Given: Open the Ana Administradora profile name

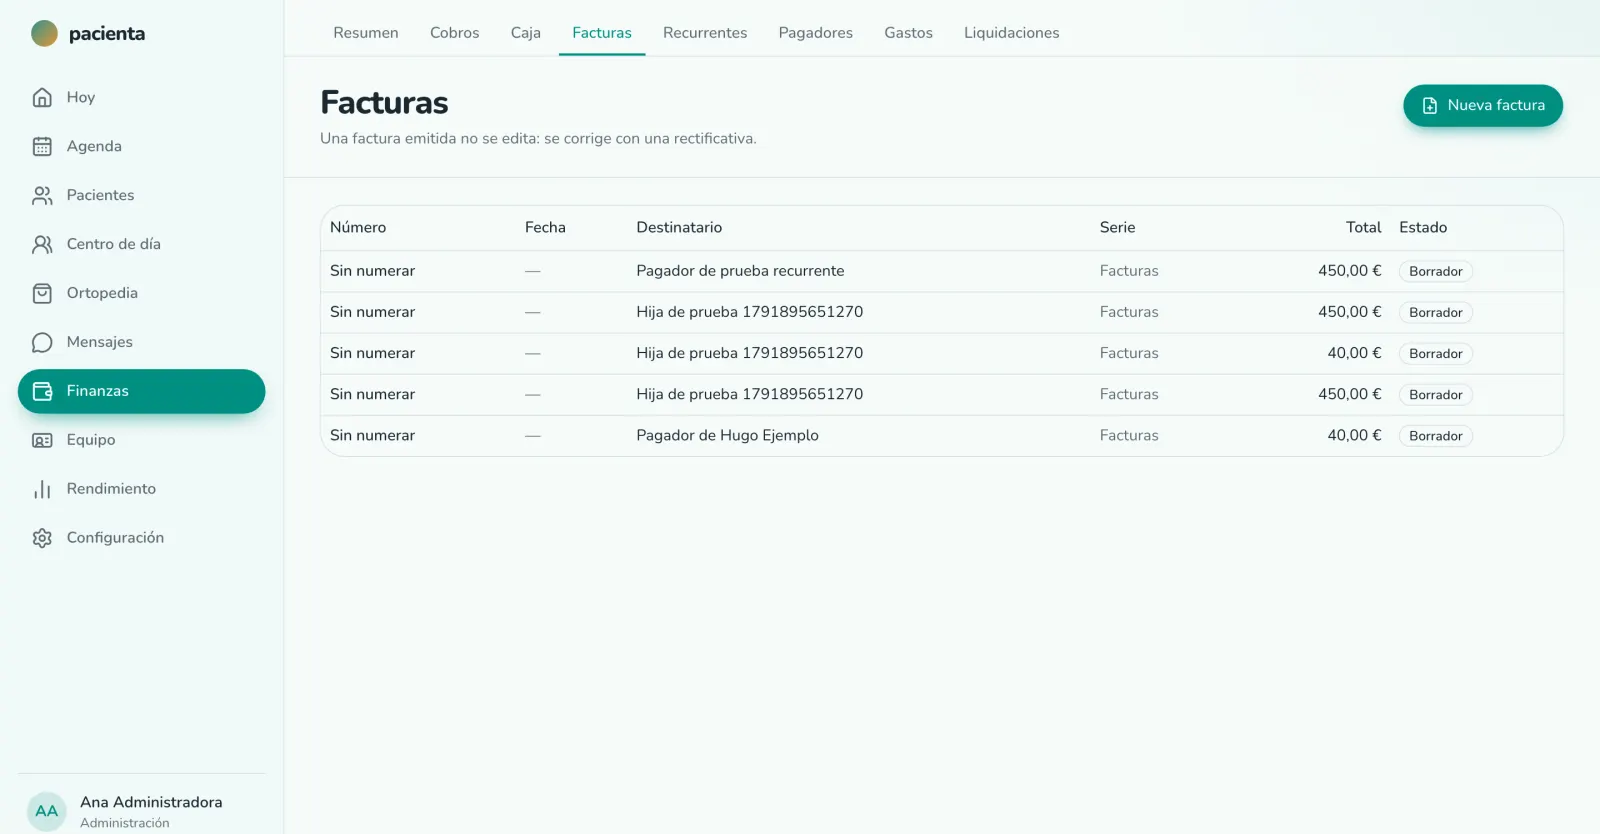Looking at the screenshot, I should coord(151,802).
